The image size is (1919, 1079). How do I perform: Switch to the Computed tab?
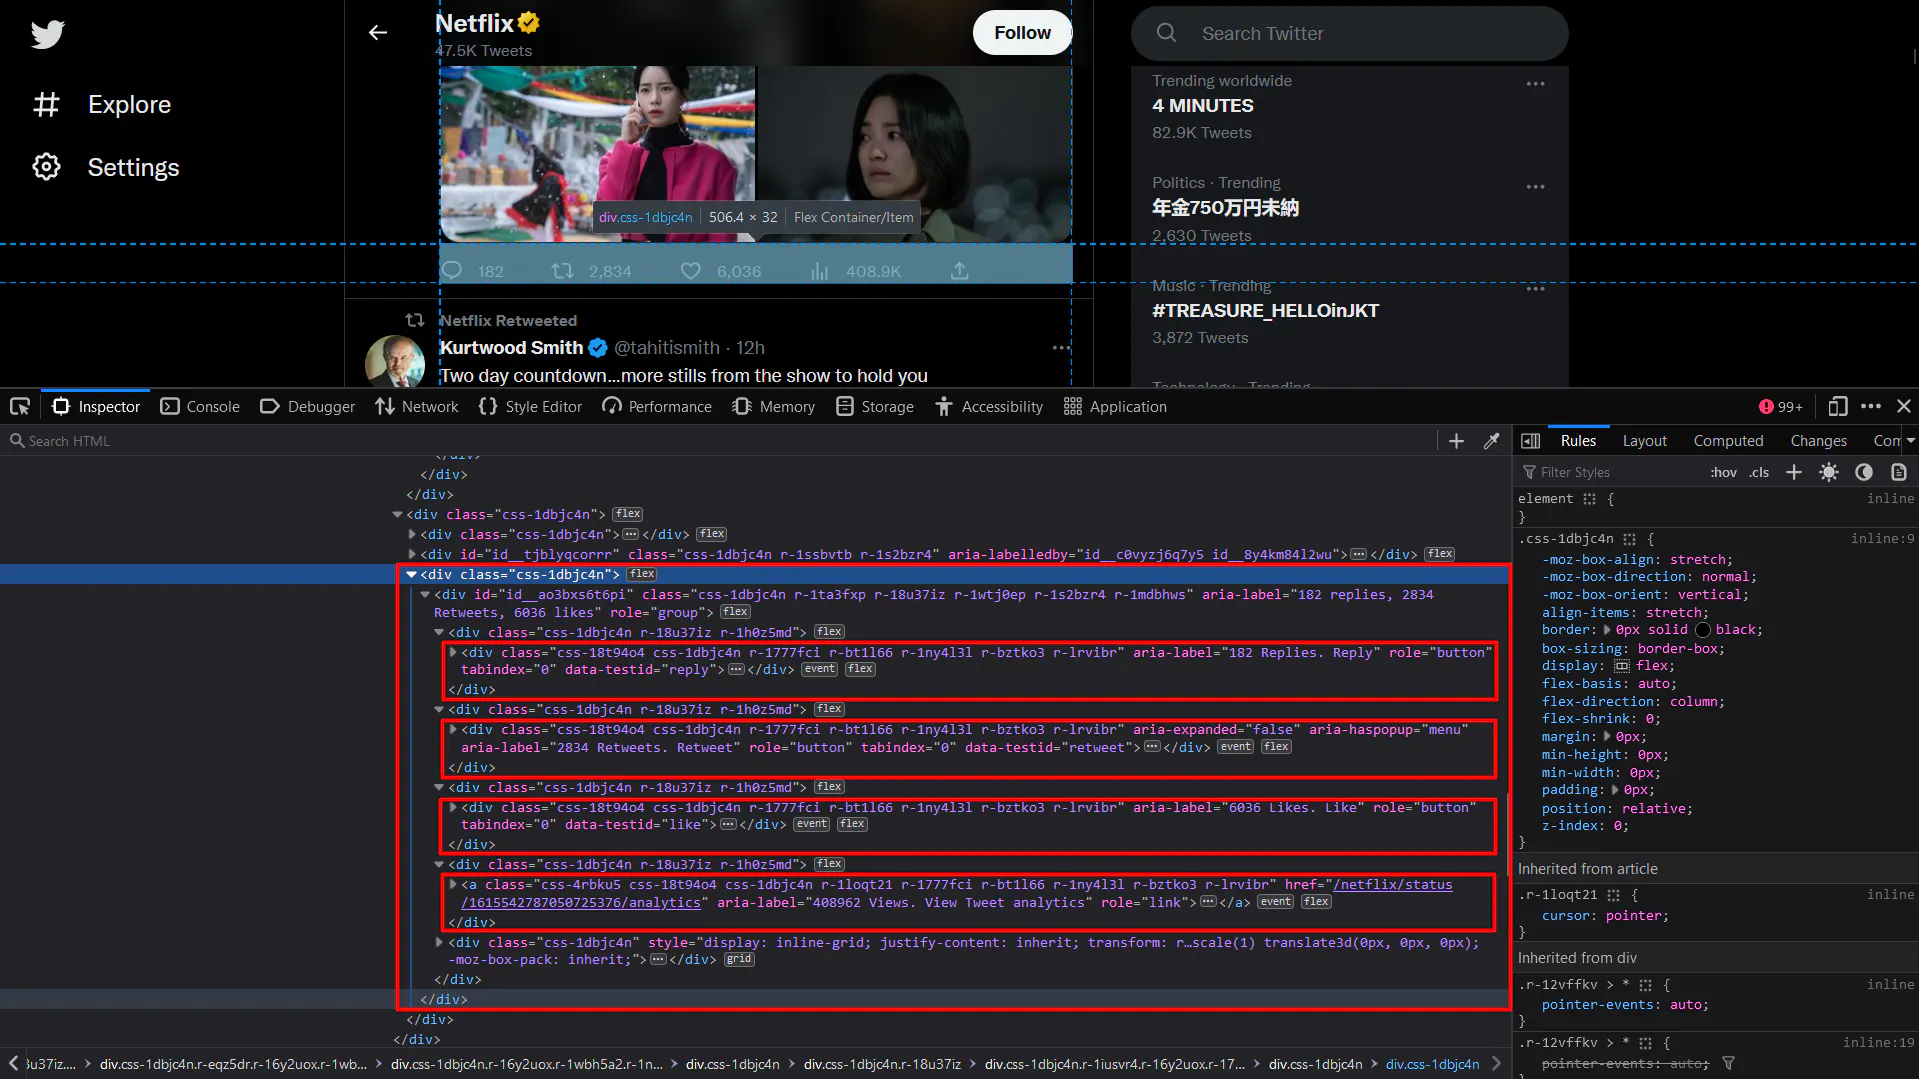[1728, 440]
